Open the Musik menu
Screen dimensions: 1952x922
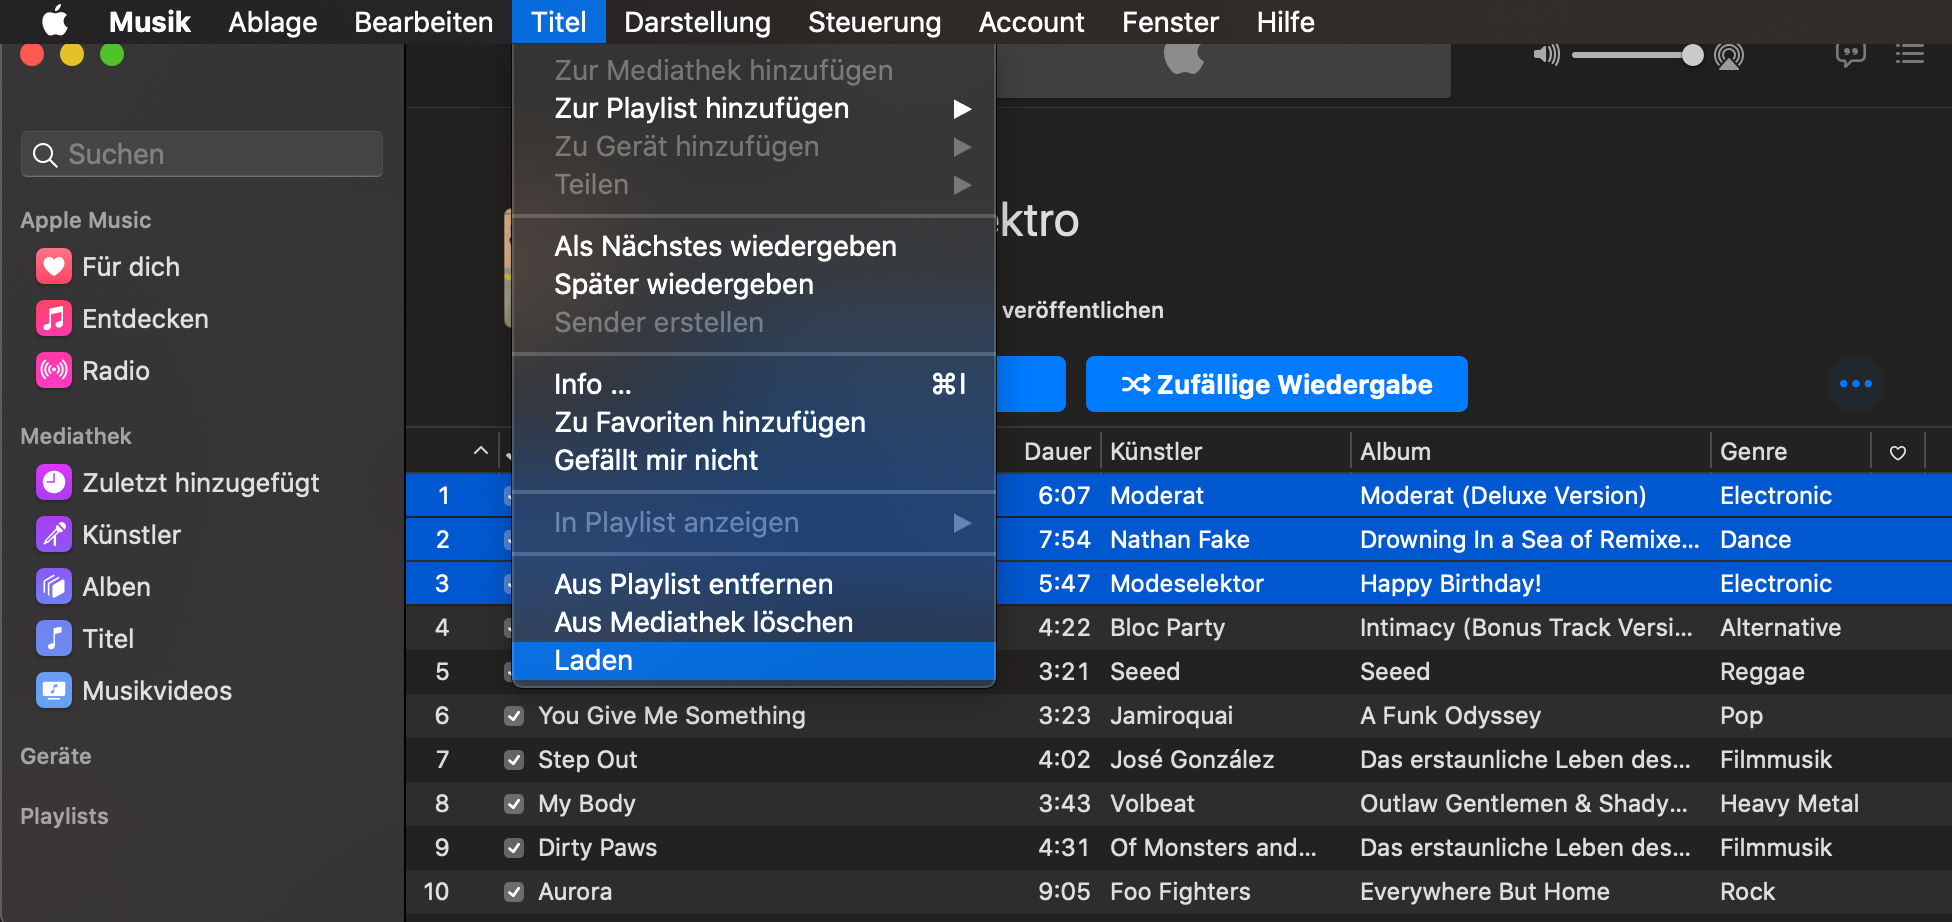pos(150,22)
